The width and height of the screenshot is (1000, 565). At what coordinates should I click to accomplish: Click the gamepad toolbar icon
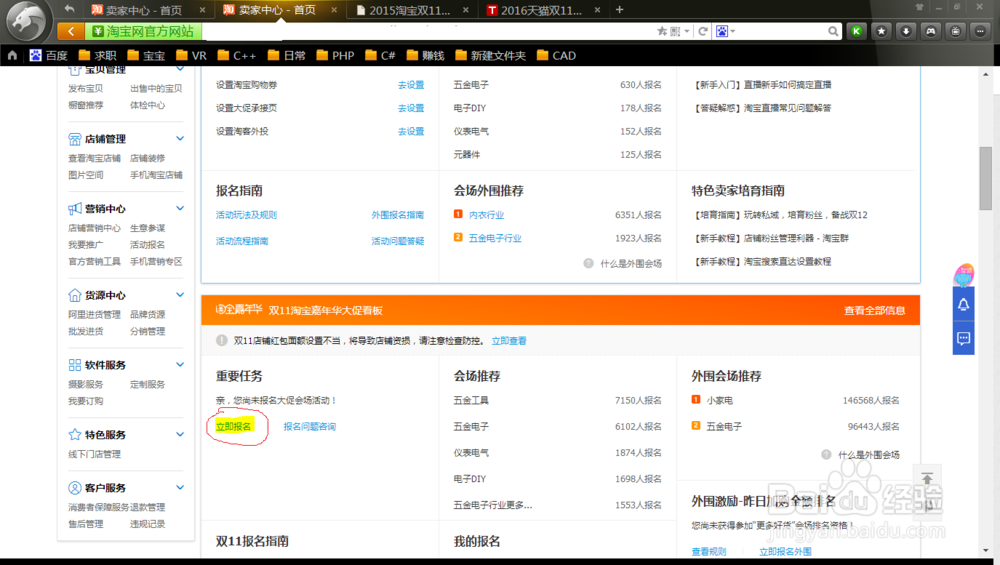(931, 31)
